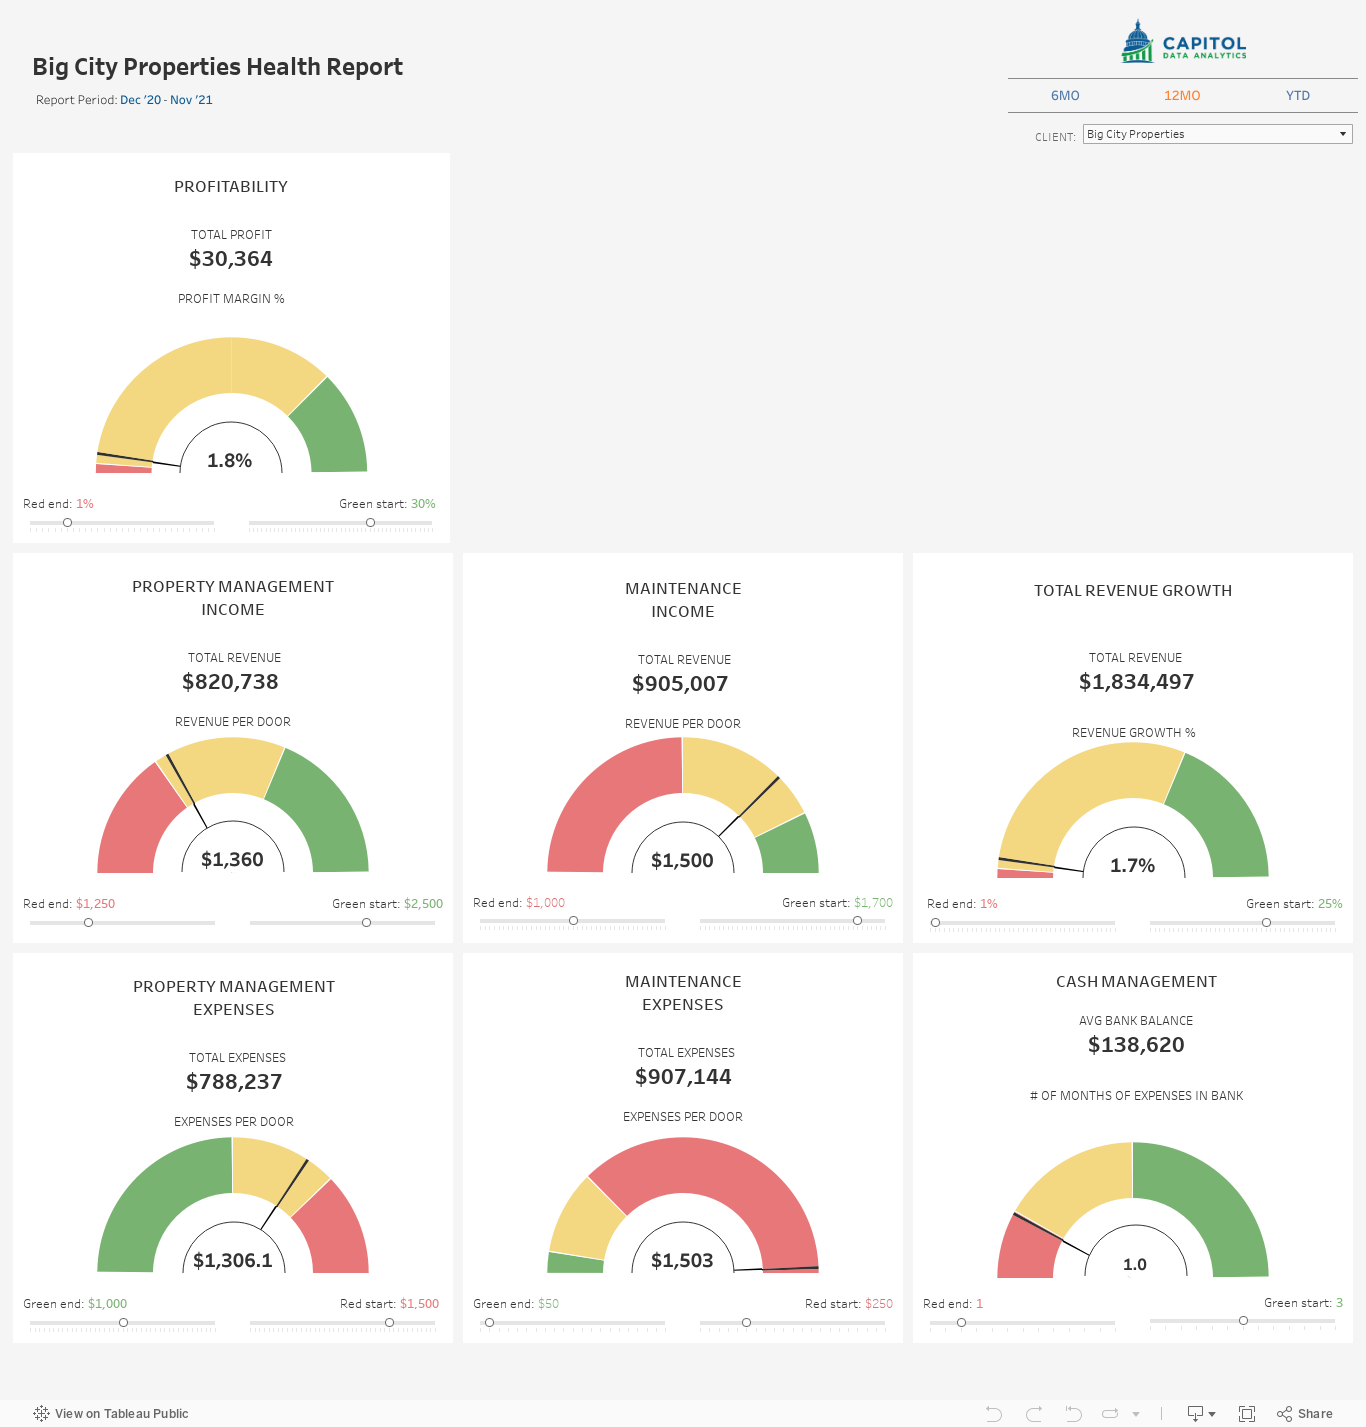The image size is (1366, 1427).
Task: Click the Big City Properties Health Report title
Action: pos(217,67)
